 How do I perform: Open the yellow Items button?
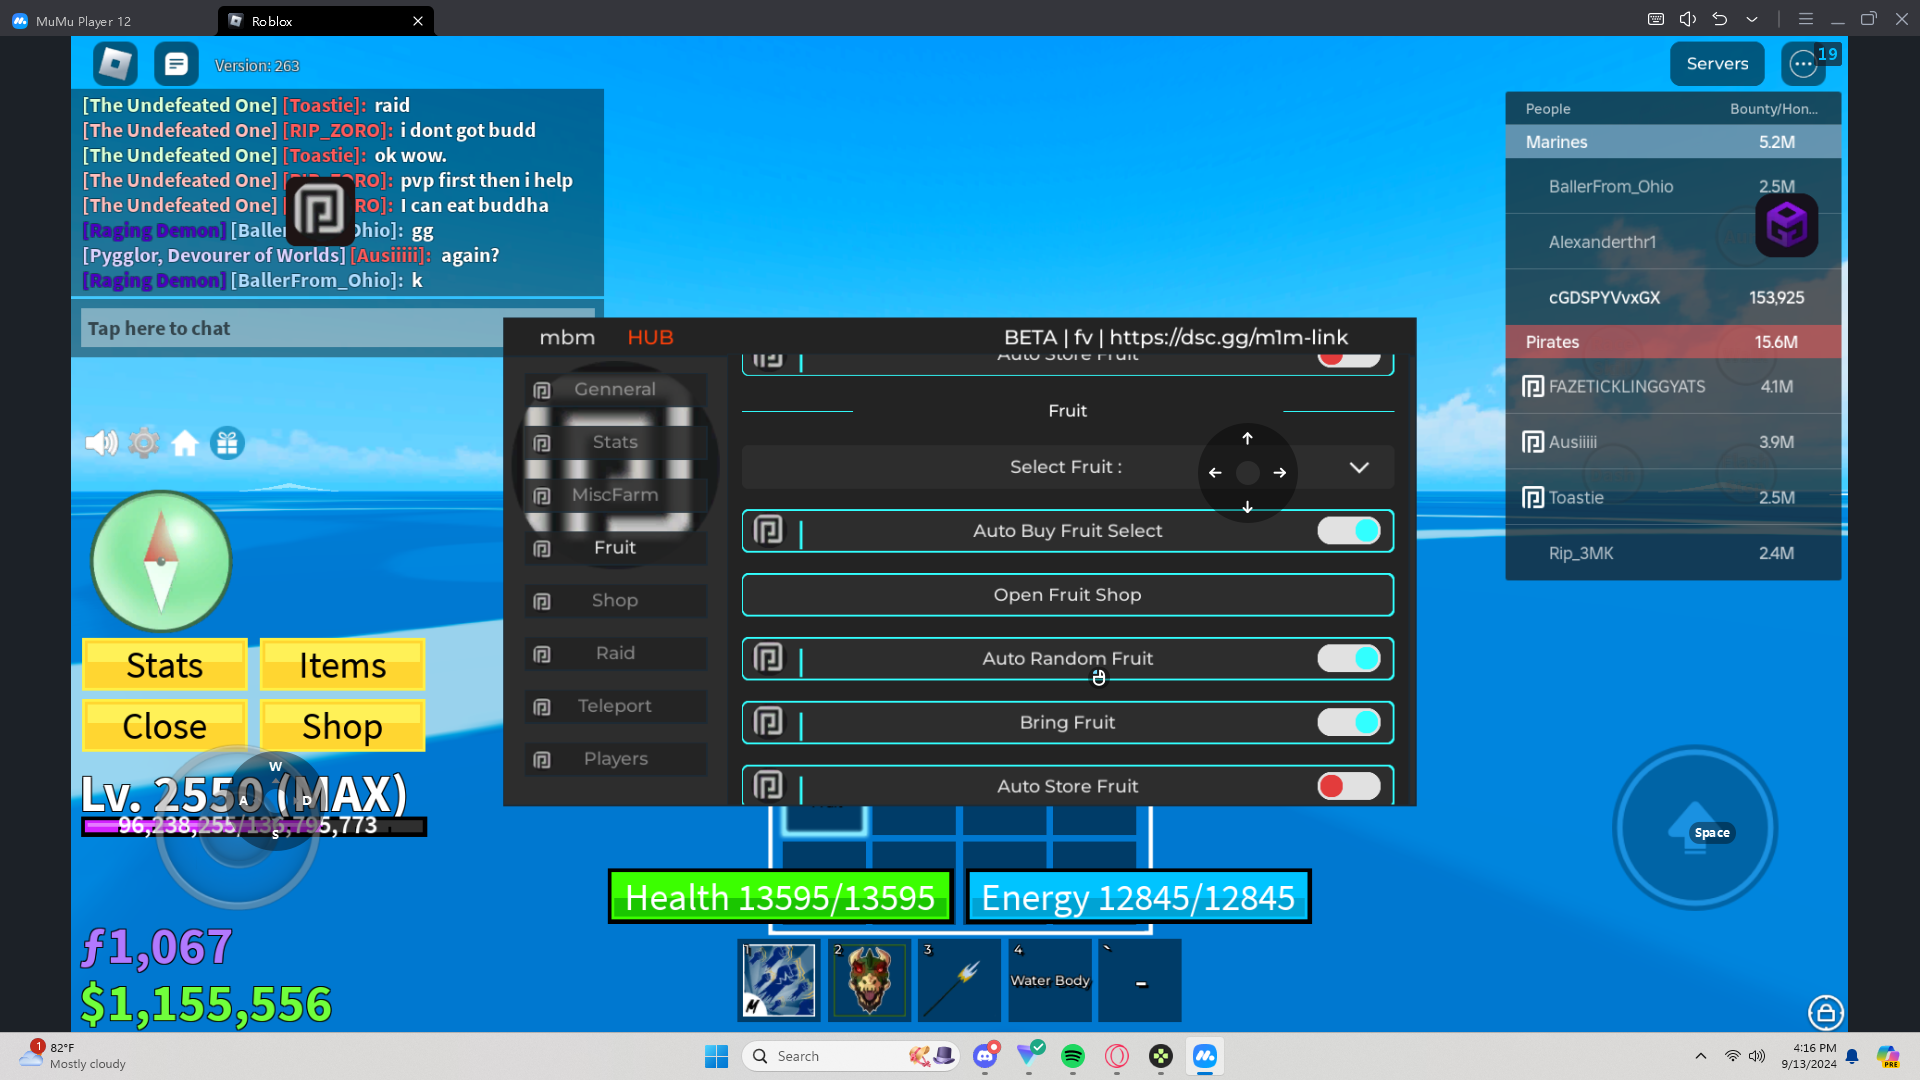(342, 665)
